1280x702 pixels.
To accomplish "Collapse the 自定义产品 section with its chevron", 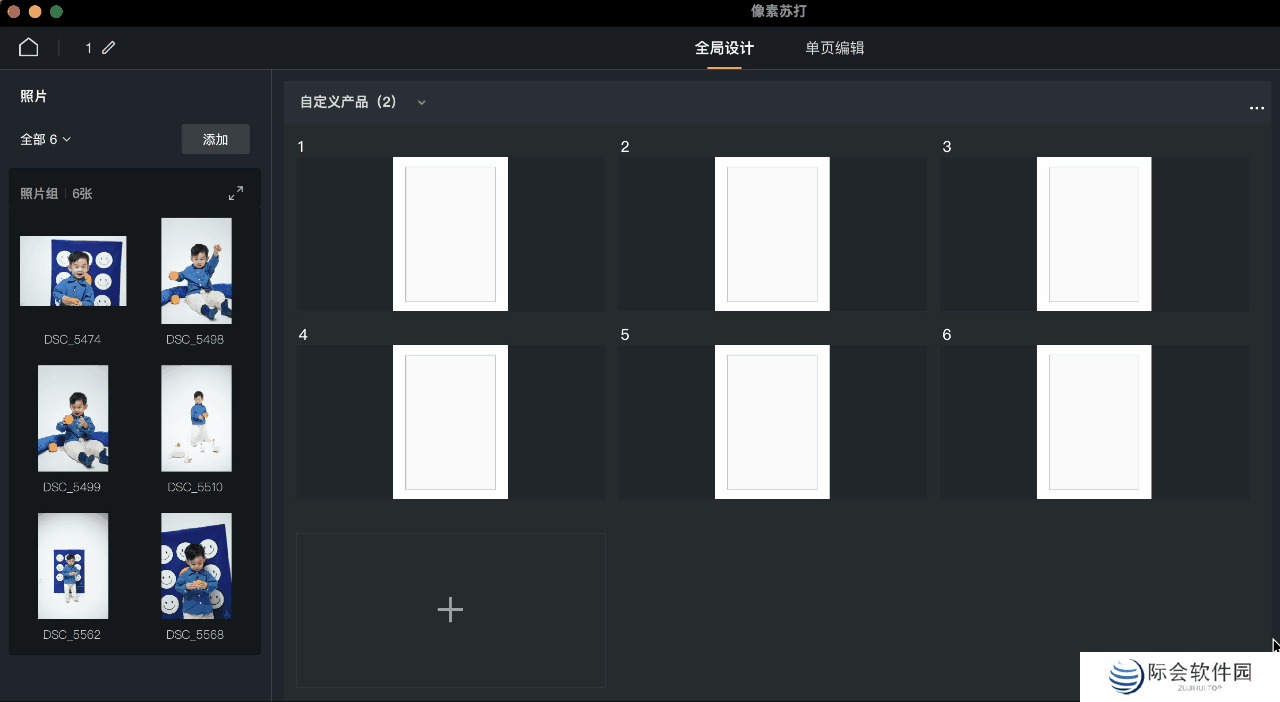I will 421,102.
